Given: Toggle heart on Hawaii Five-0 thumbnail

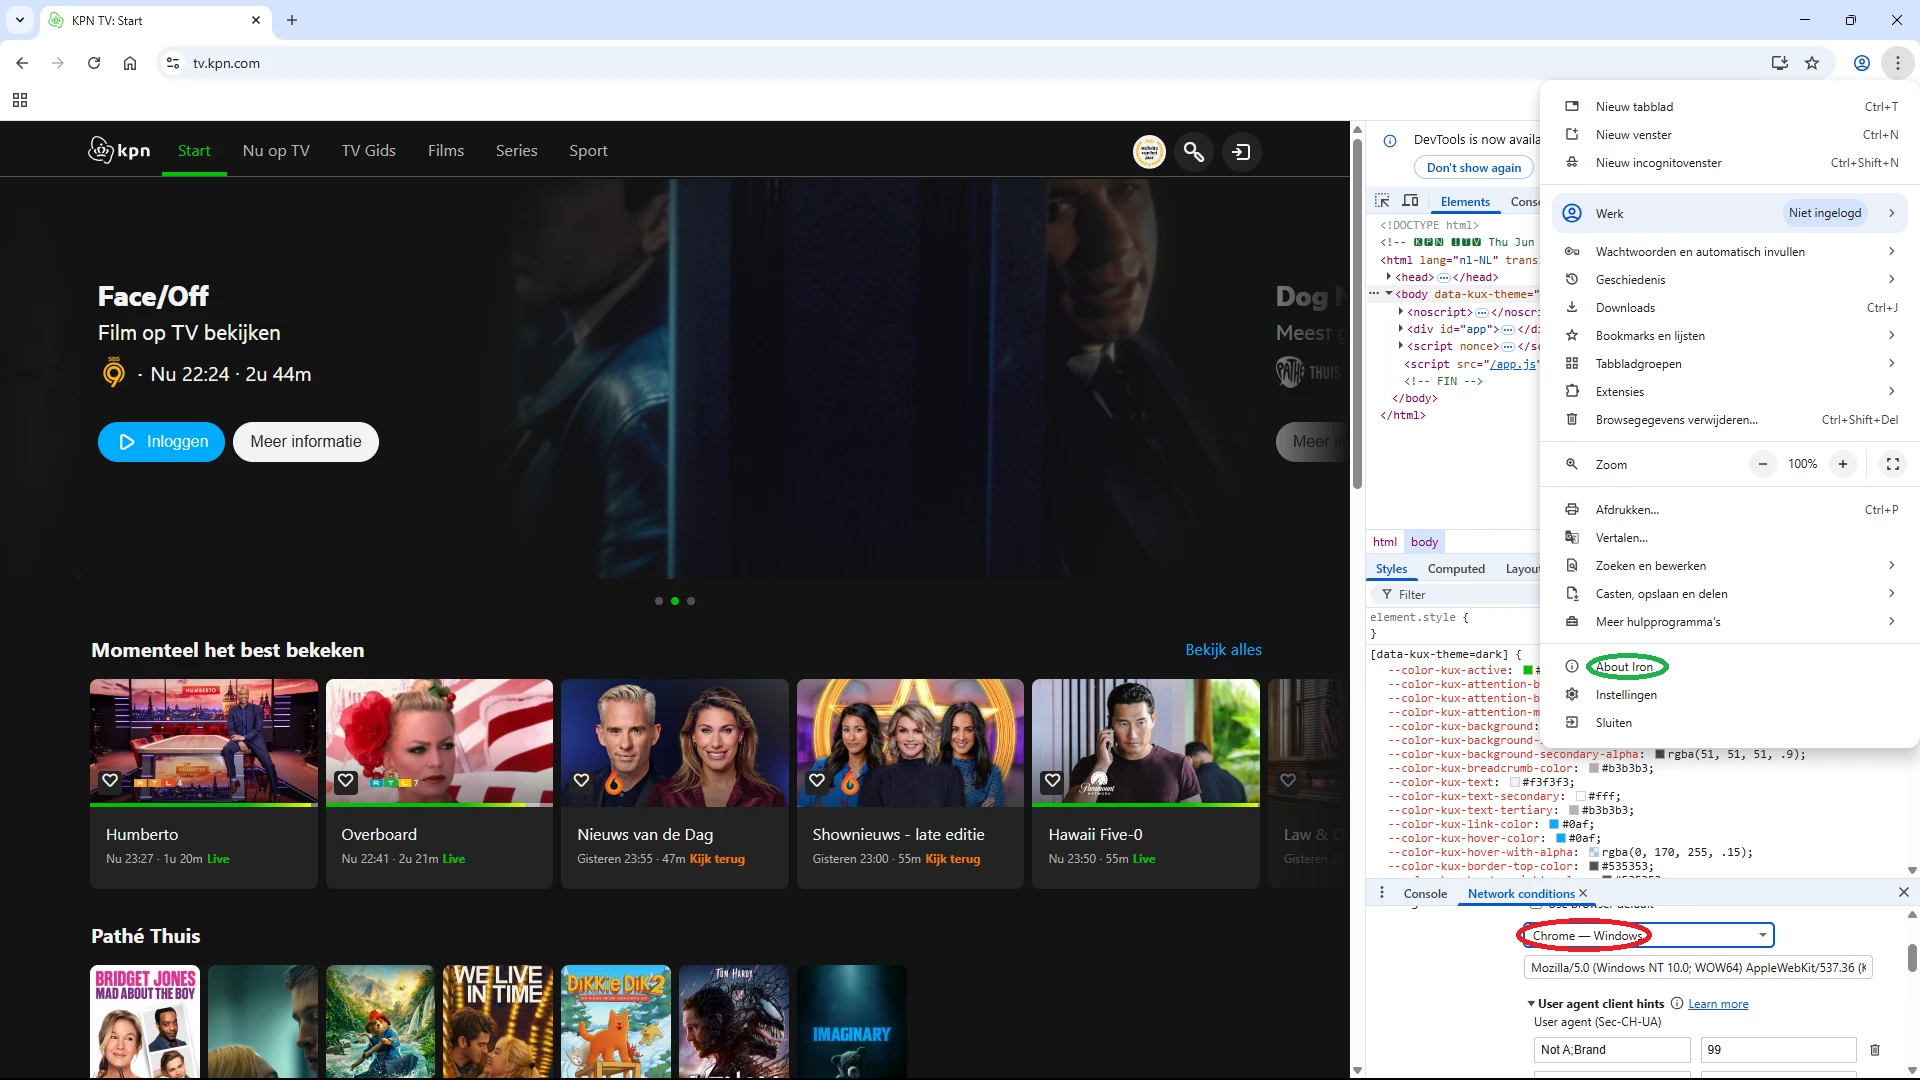Looking at the screenshot, I should [1052, 780].
